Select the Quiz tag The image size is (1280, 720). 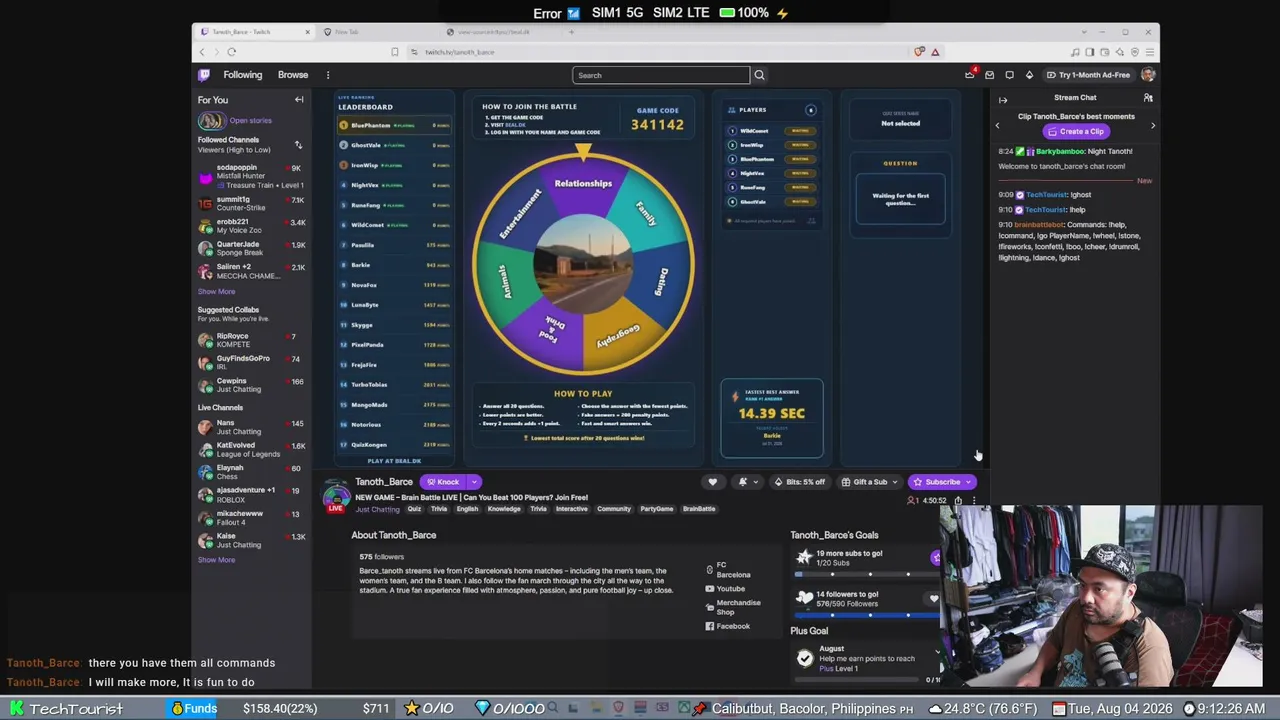click(x=414, y=509)
